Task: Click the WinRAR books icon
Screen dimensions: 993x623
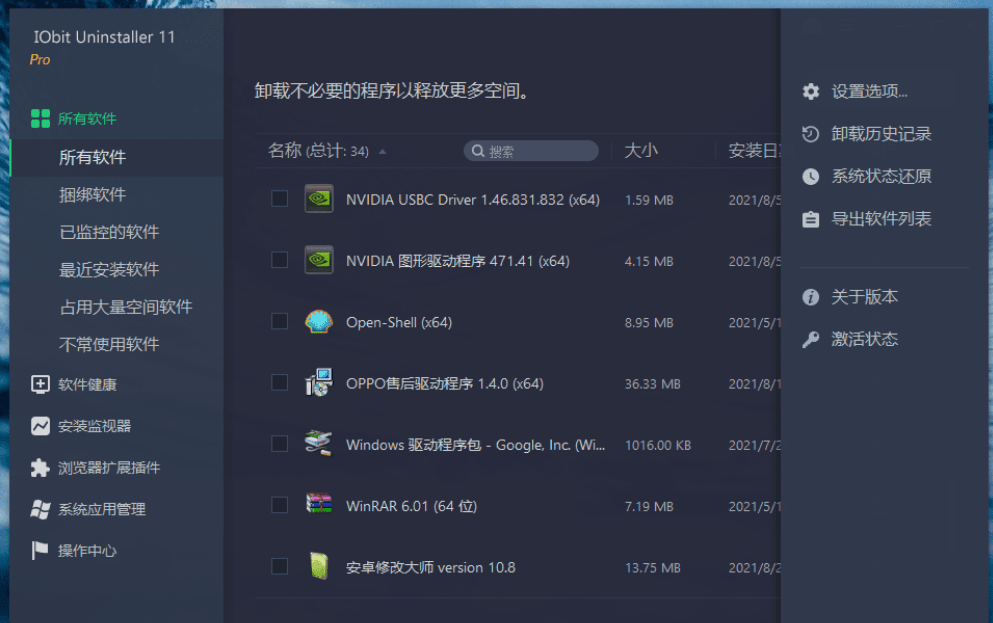Action: pyautogui.click(x=319, y=505)
